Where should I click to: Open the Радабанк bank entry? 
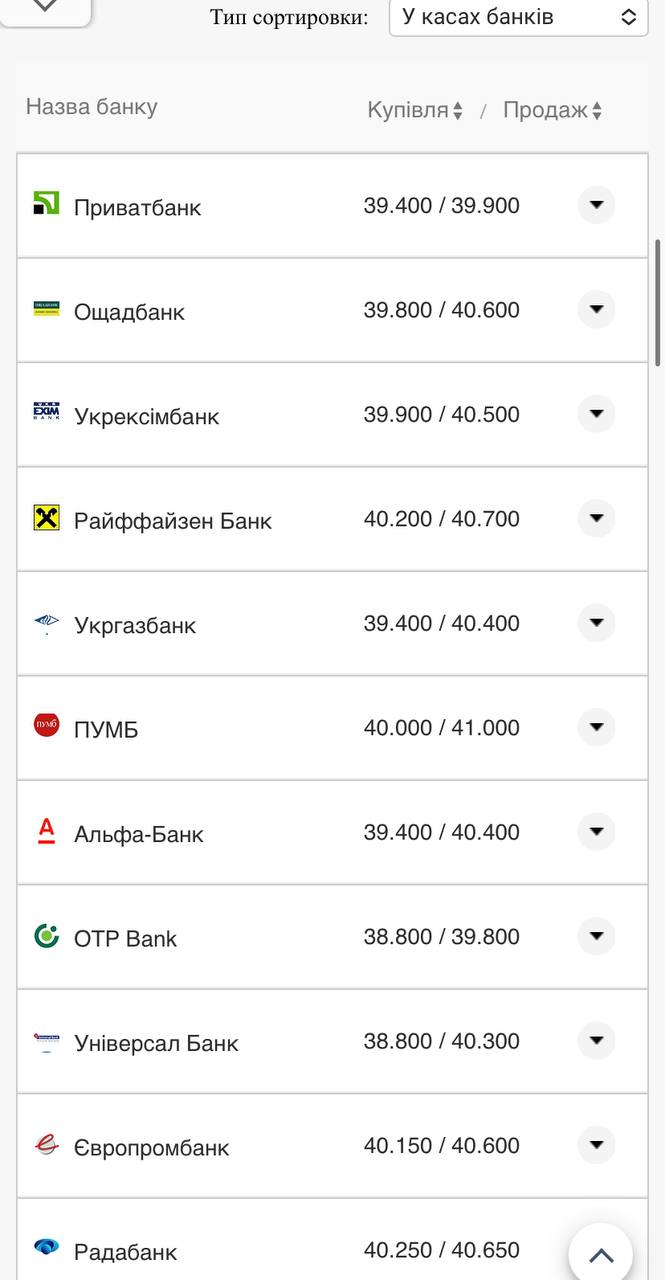pos(125,1251)
